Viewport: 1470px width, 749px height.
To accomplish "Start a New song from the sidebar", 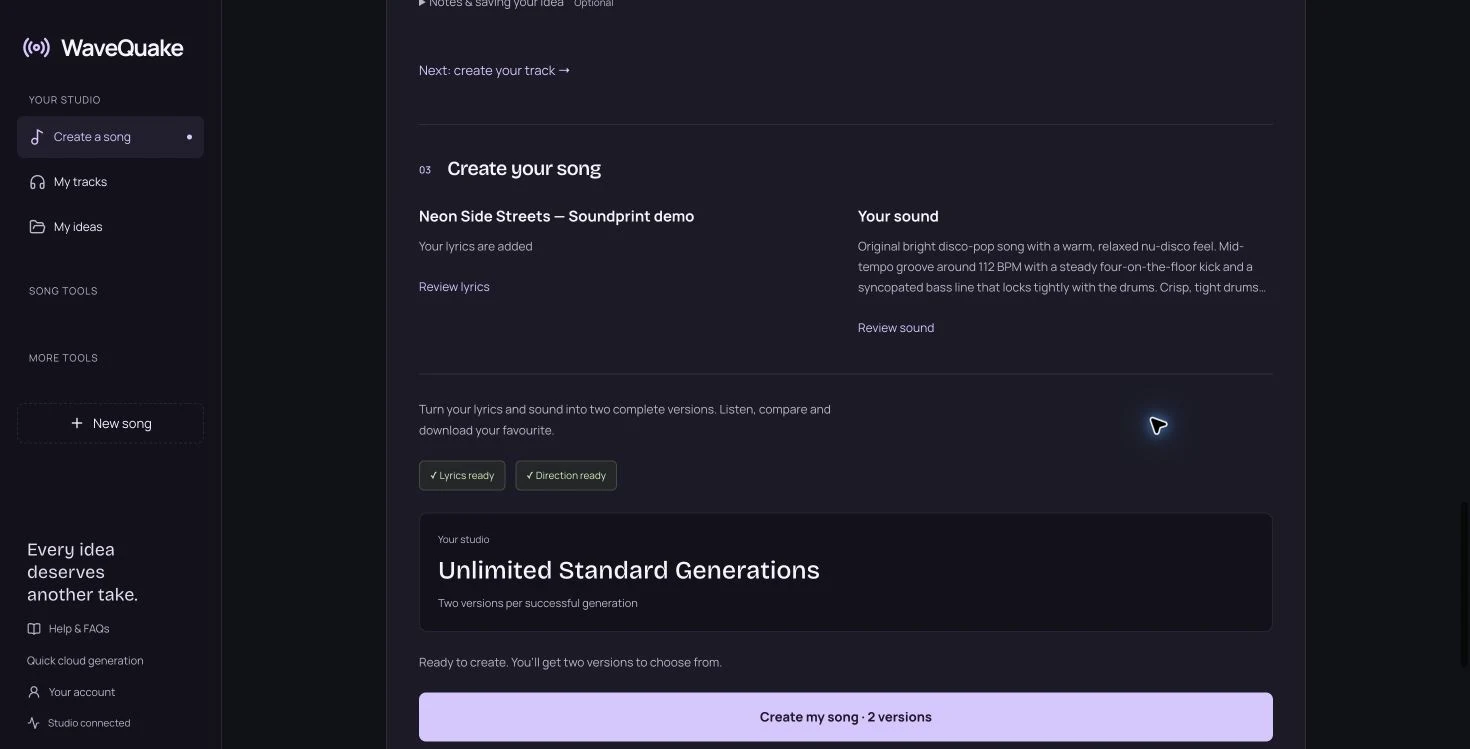I will [x=110, y=423].
